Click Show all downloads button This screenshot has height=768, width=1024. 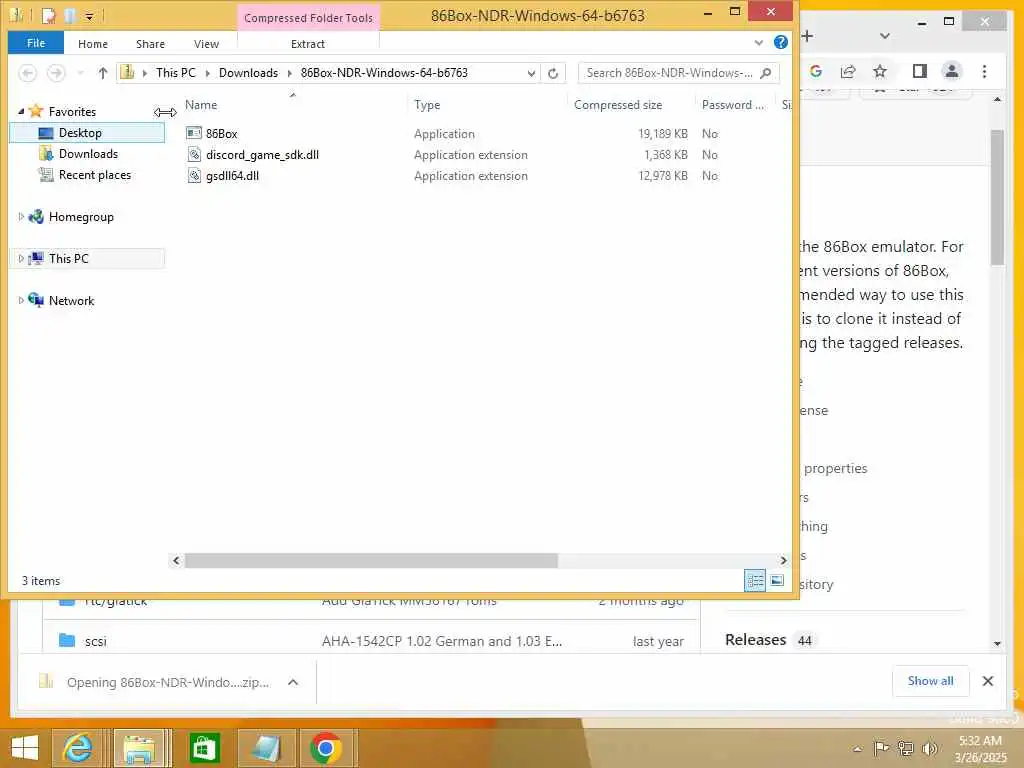[931, 681]
